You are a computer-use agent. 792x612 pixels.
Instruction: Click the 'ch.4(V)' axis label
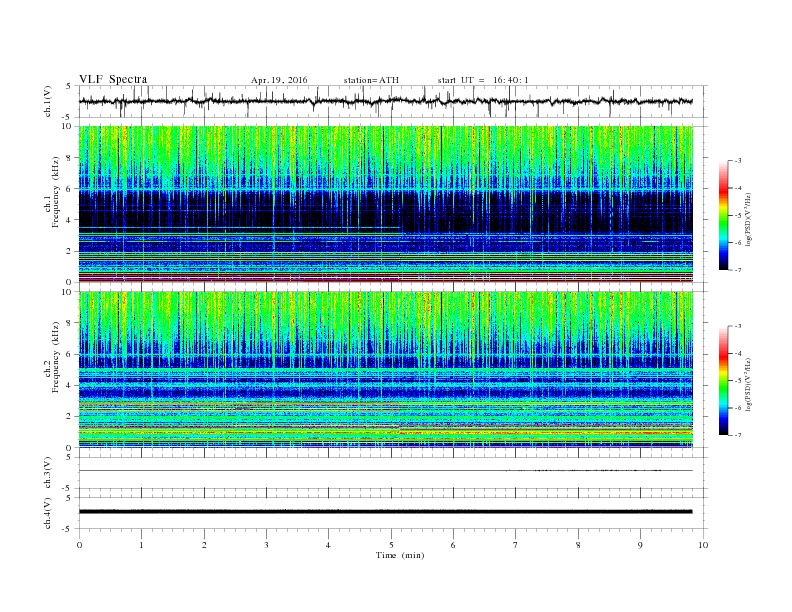coord(48,513)
